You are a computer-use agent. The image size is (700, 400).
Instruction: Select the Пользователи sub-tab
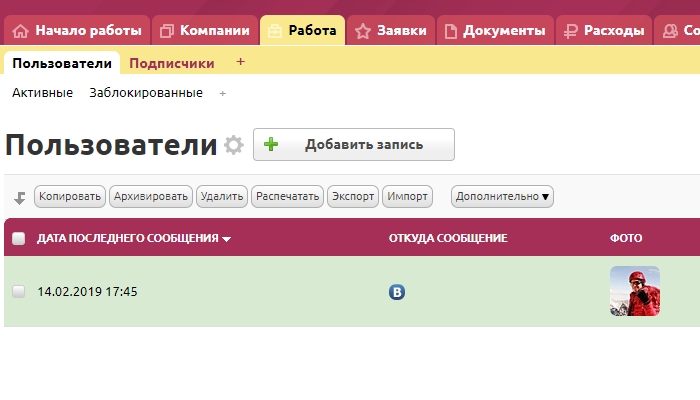tap(62, 63)
